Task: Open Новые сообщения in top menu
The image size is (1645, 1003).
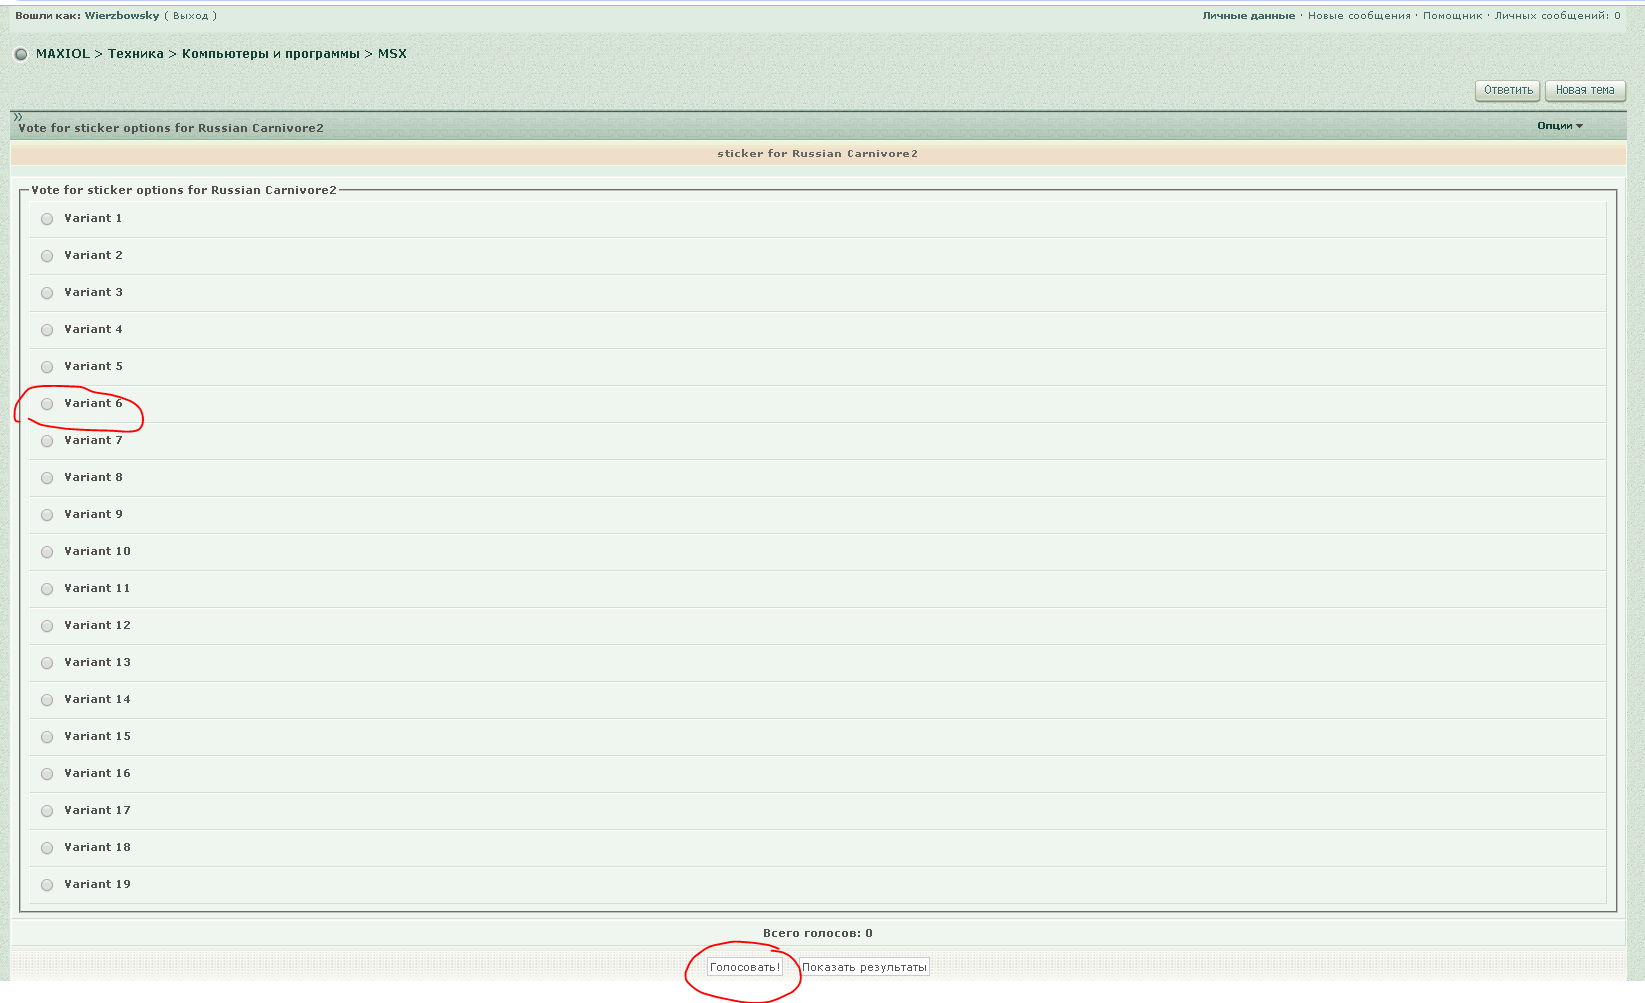Action: pyautogui.click(x=1359, y=16)
